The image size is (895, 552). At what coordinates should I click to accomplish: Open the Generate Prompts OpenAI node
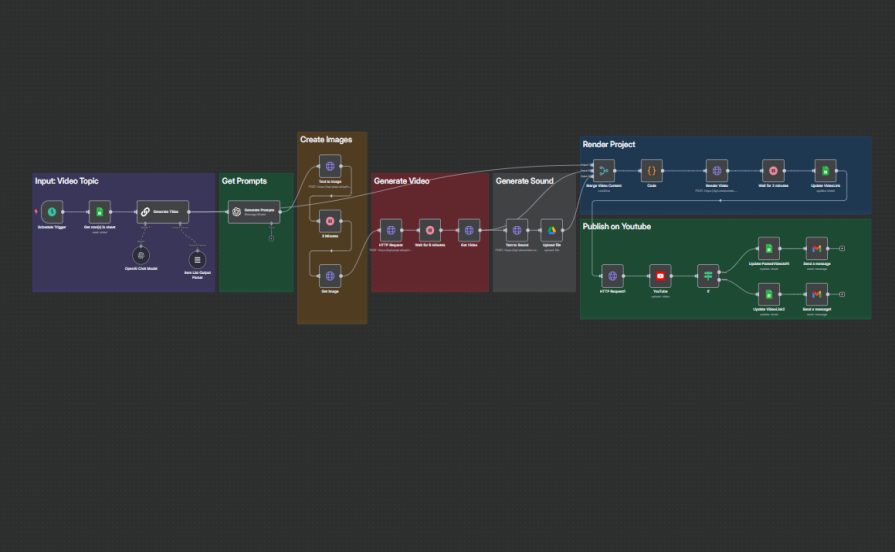point(254,211)
